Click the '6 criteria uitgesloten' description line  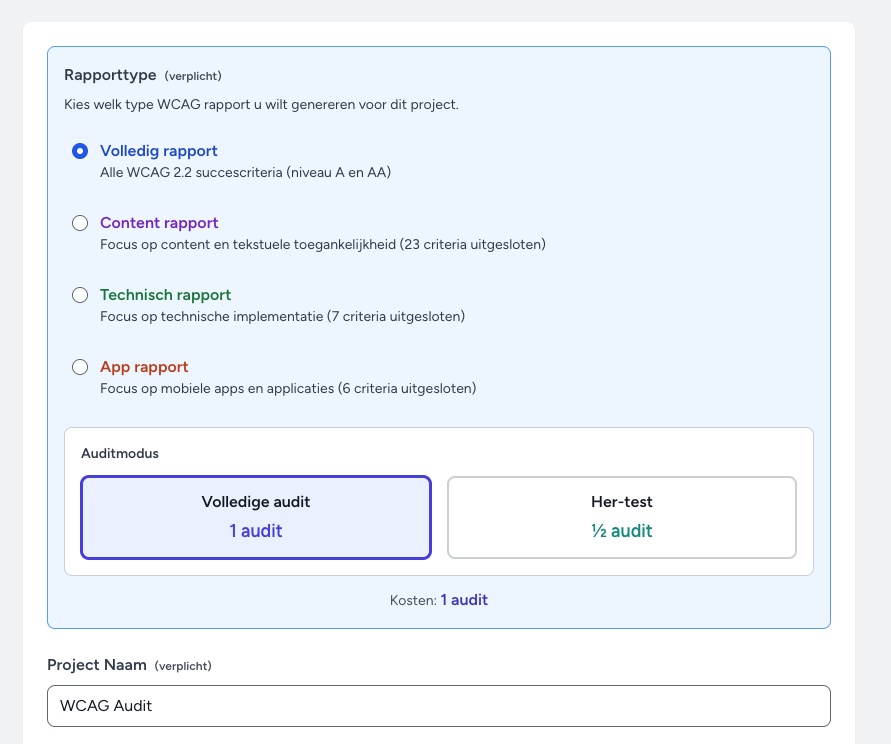pos(288,388)
